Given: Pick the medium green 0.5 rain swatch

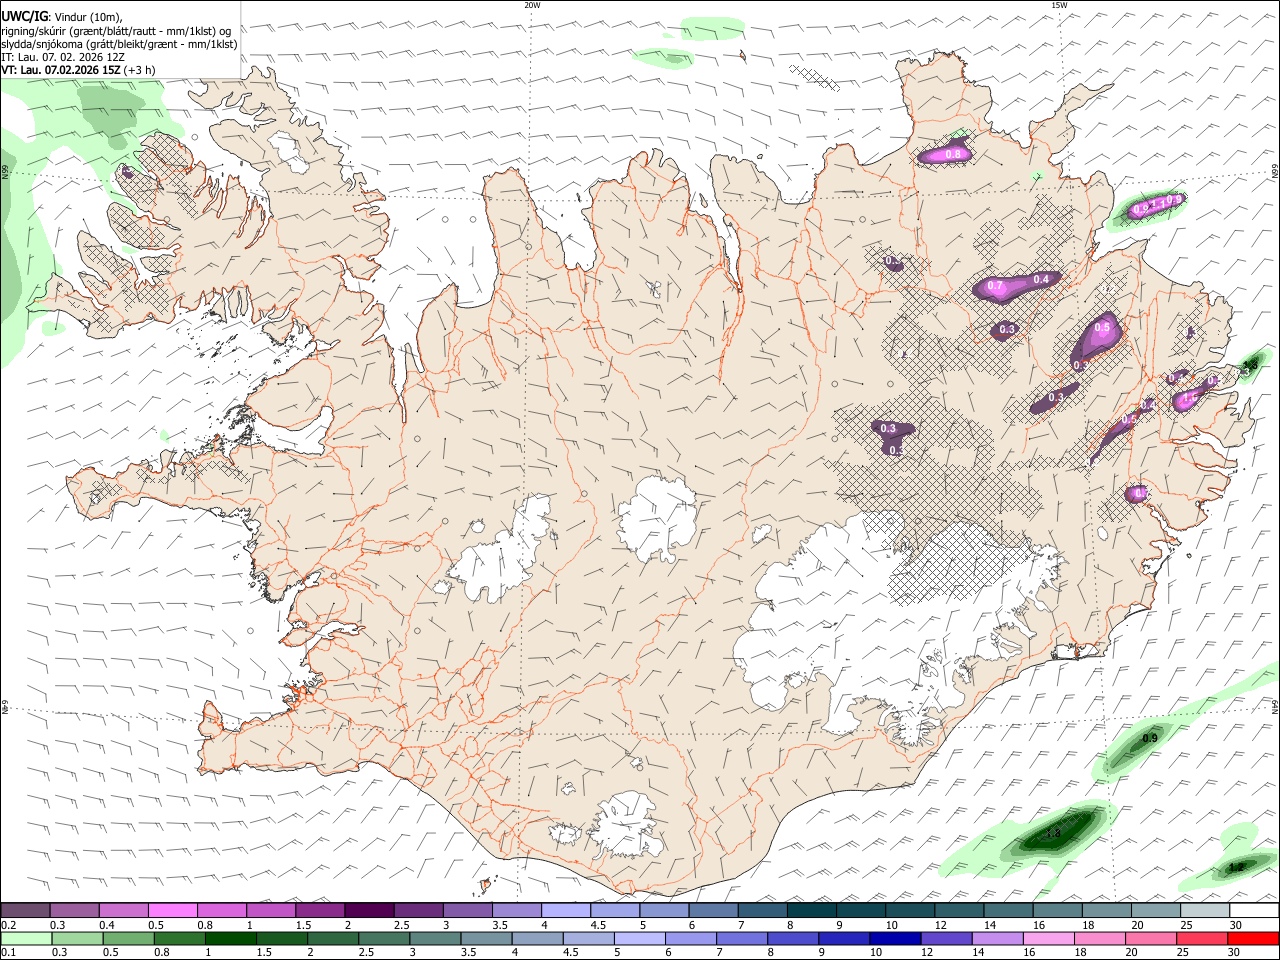Looking at the screenshot, I should click(128, 939).
